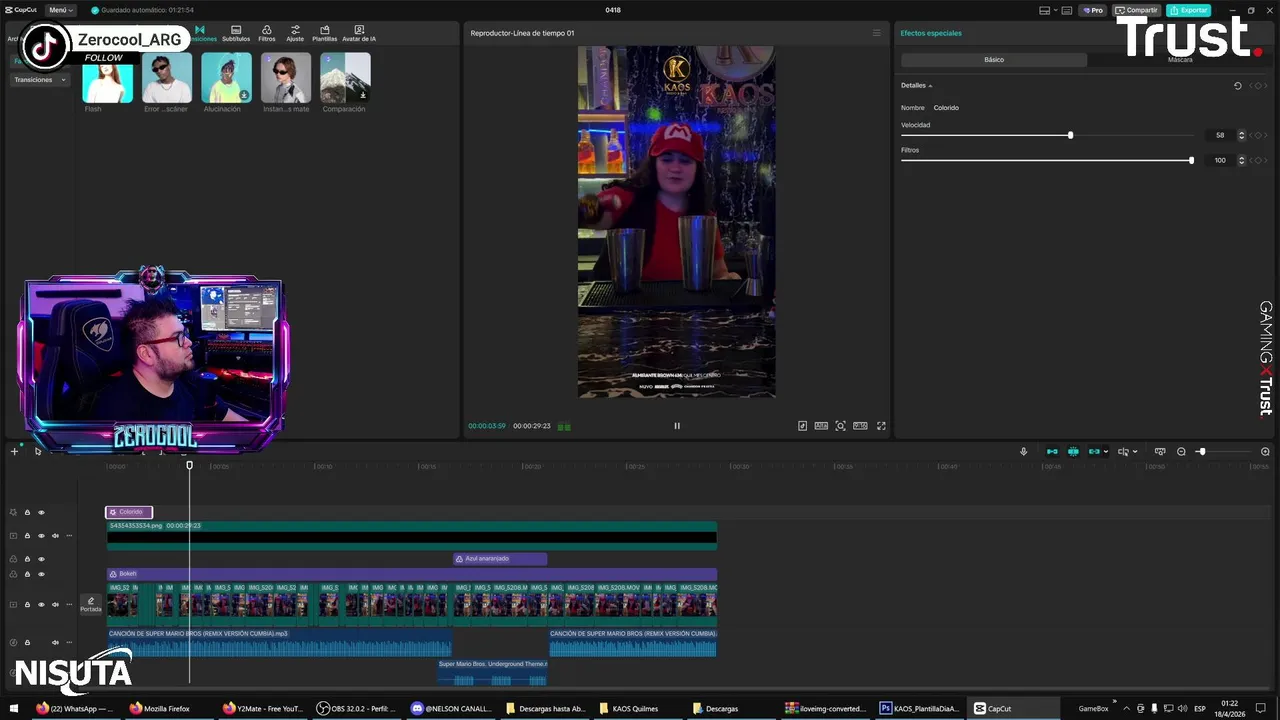
Task: Lock the Colorido effect track
Action: tap(27, 513)
